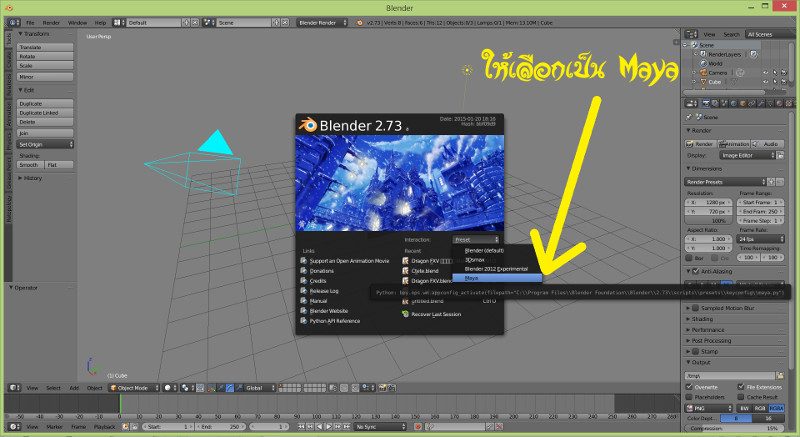Click the Render button in properties
This screenshot has width=800, height=437.
[701, 144]
